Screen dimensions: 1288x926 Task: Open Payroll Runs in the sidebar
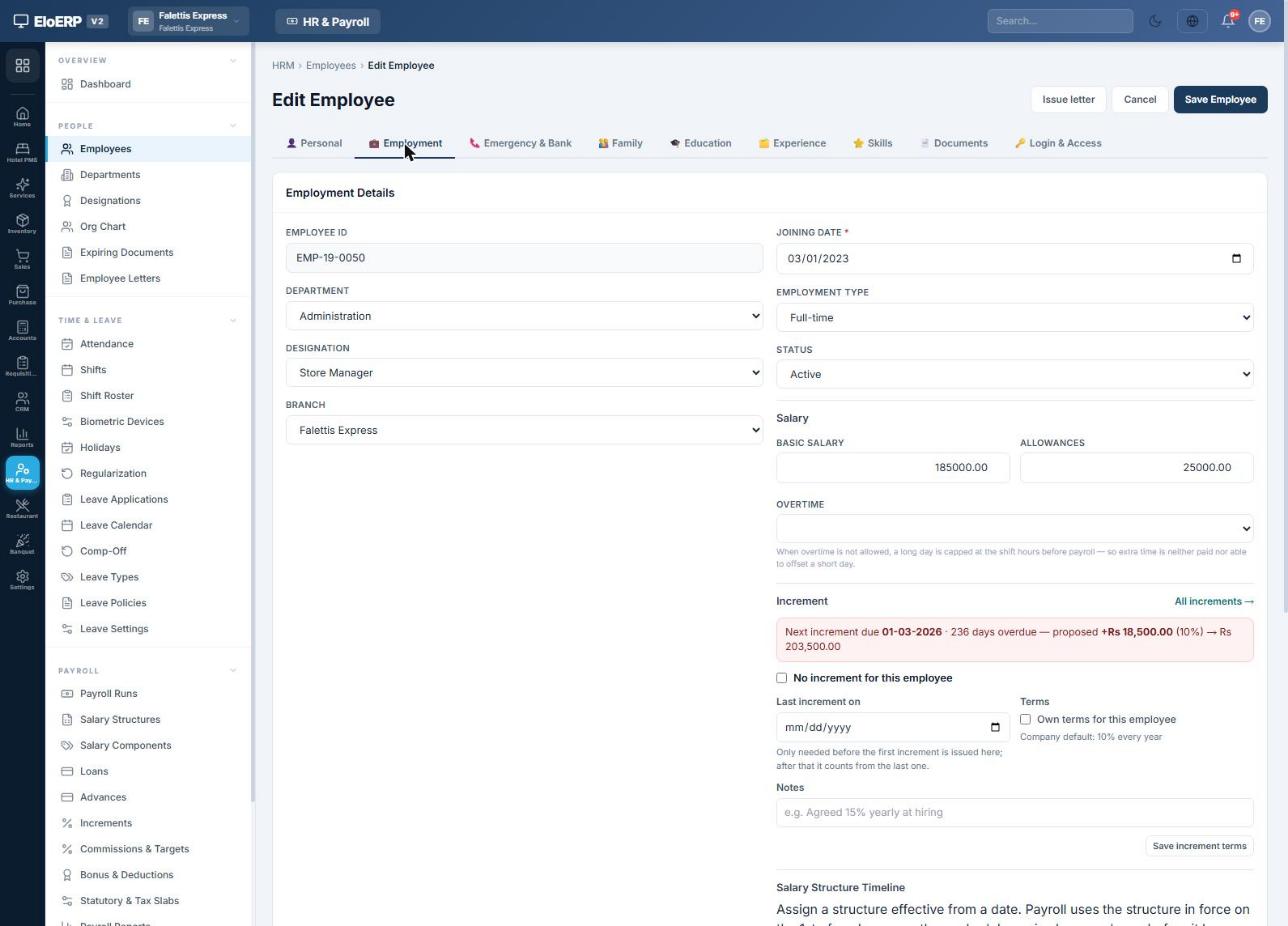coord(108,694)
